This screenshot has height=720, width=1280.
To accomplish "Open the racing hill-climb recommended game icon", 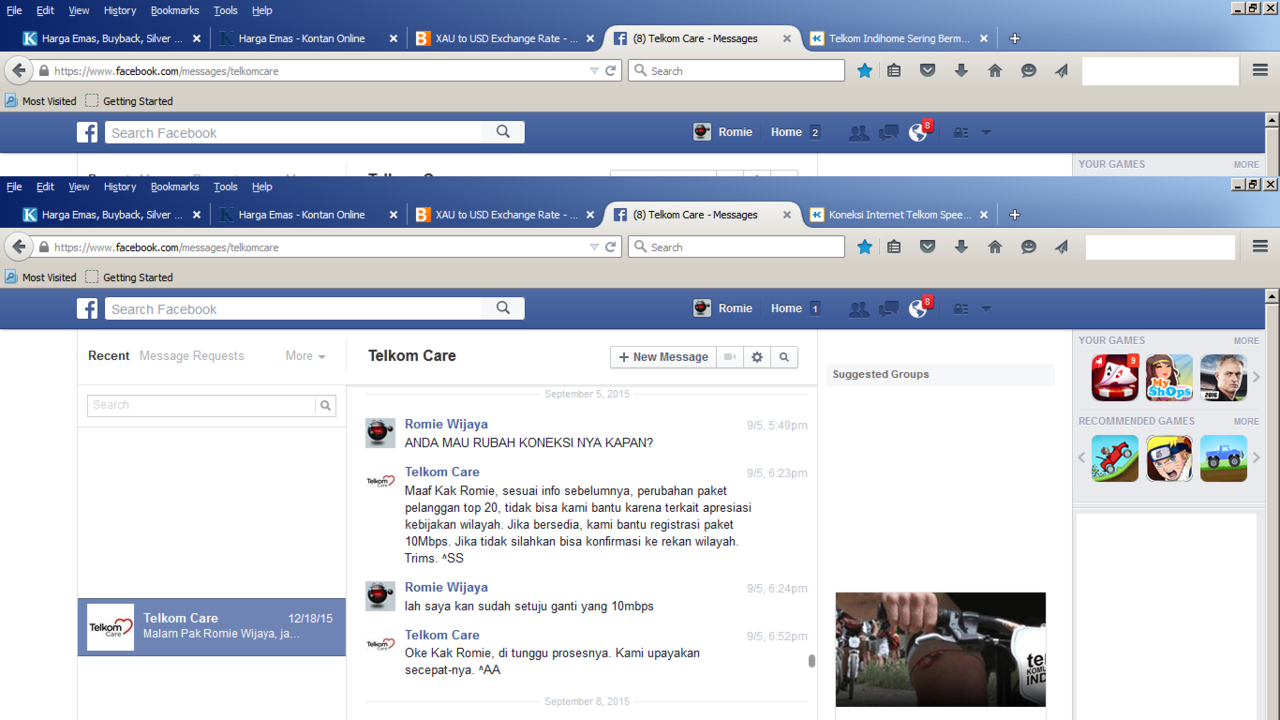I will point(1115,459).
